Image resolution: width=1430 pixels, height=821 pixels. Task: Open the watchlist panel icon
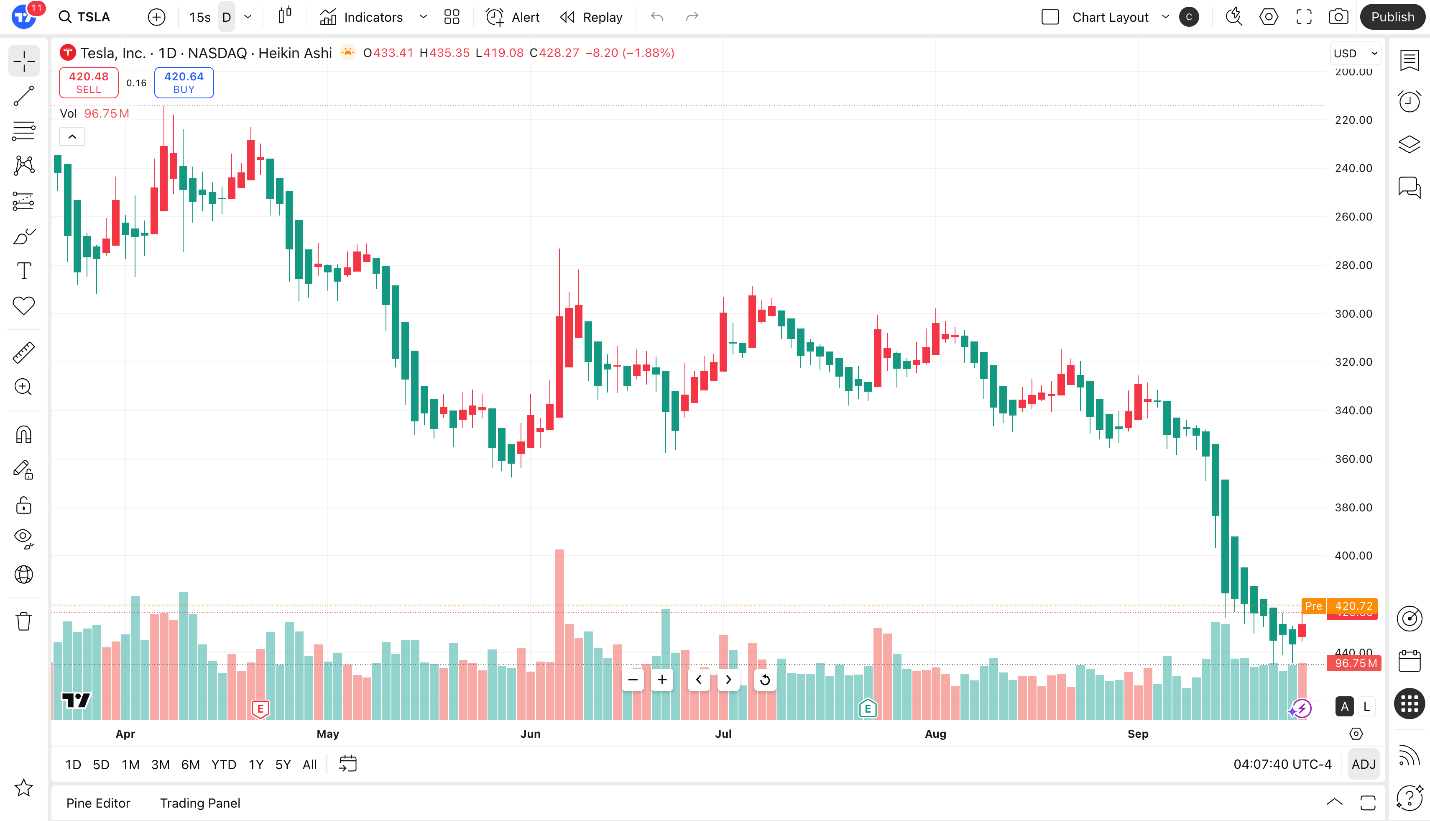tap(1409, 61)
